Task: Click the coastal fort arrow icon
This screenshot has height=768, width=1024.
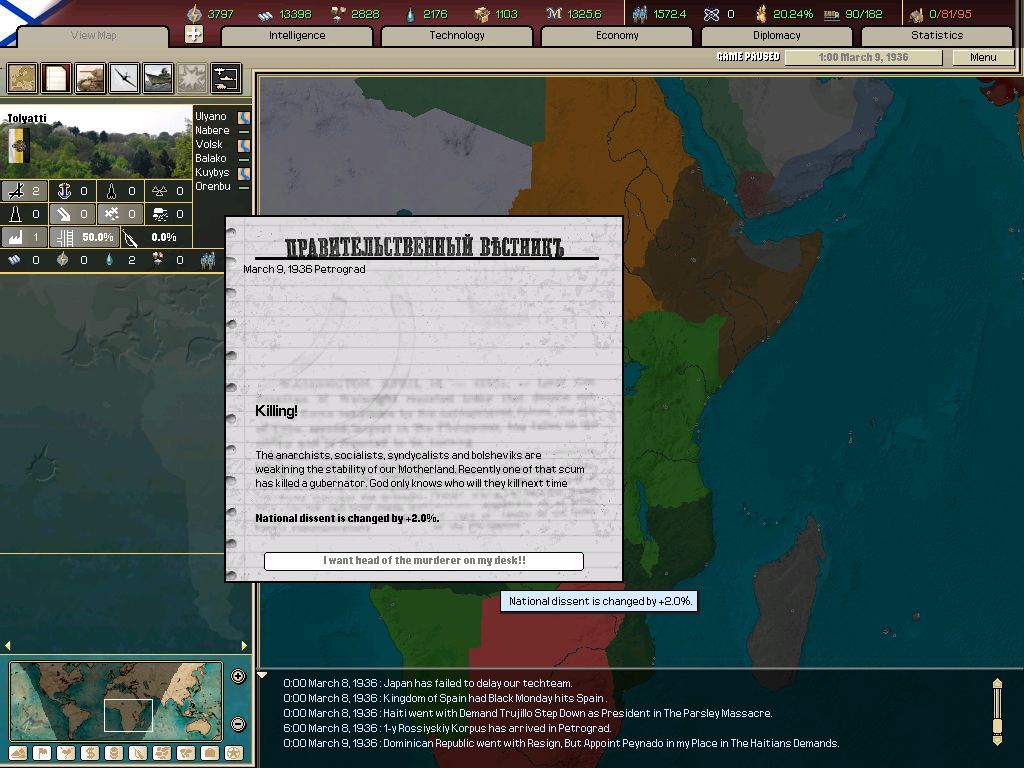Action: coord(64,214)
